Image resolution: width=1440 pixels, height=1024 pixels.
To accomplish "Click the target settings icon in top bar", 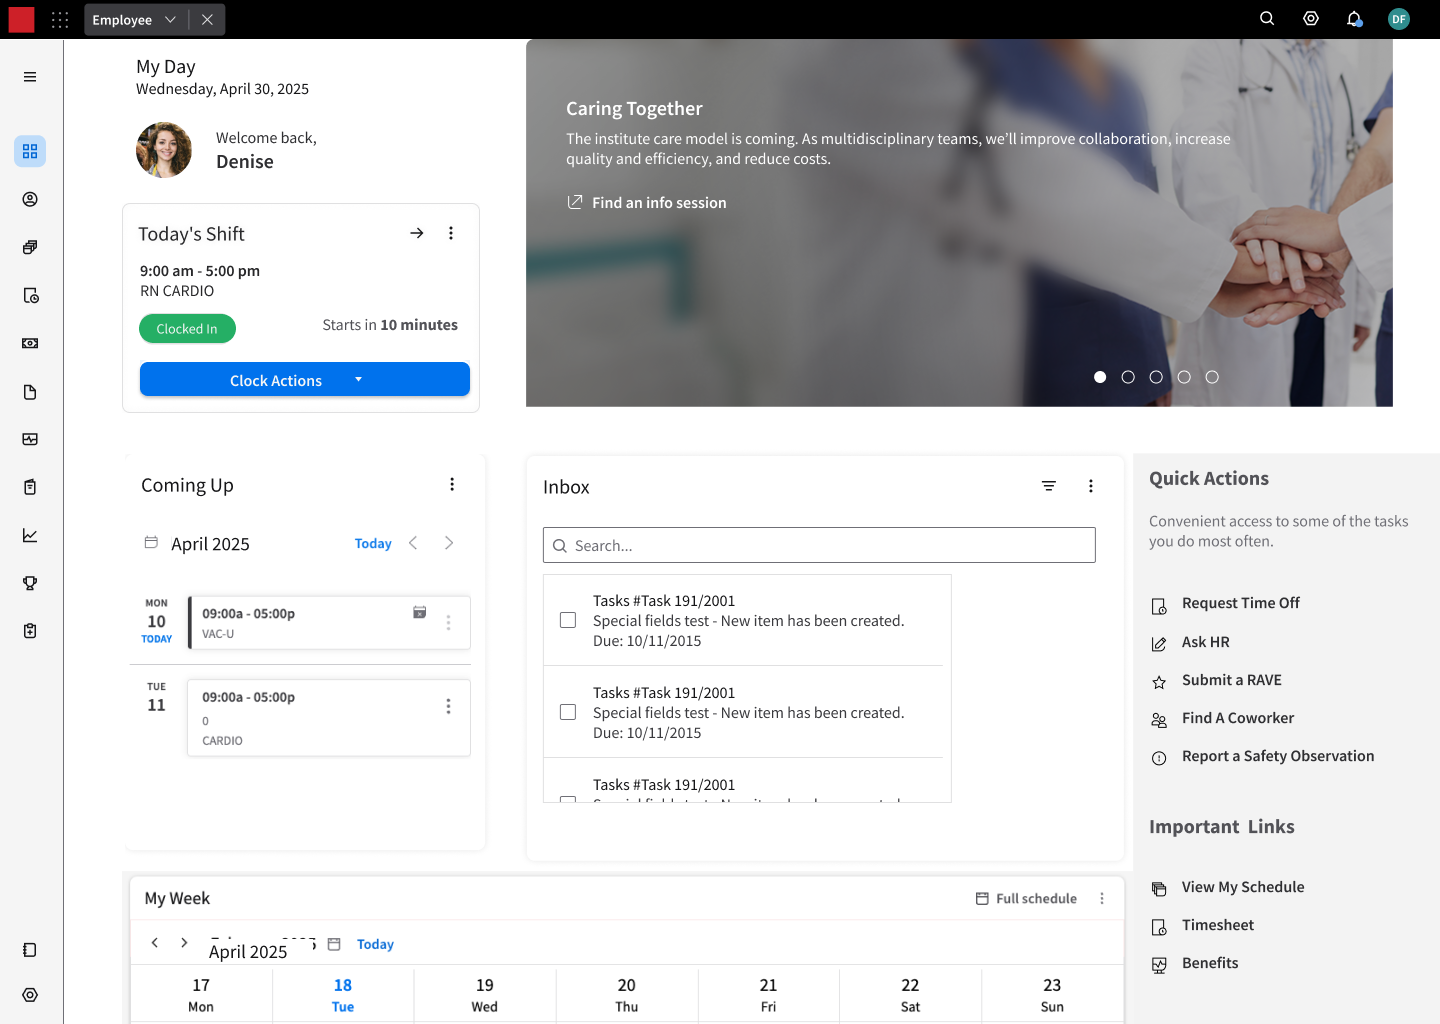I will [x=1311, y=19].
